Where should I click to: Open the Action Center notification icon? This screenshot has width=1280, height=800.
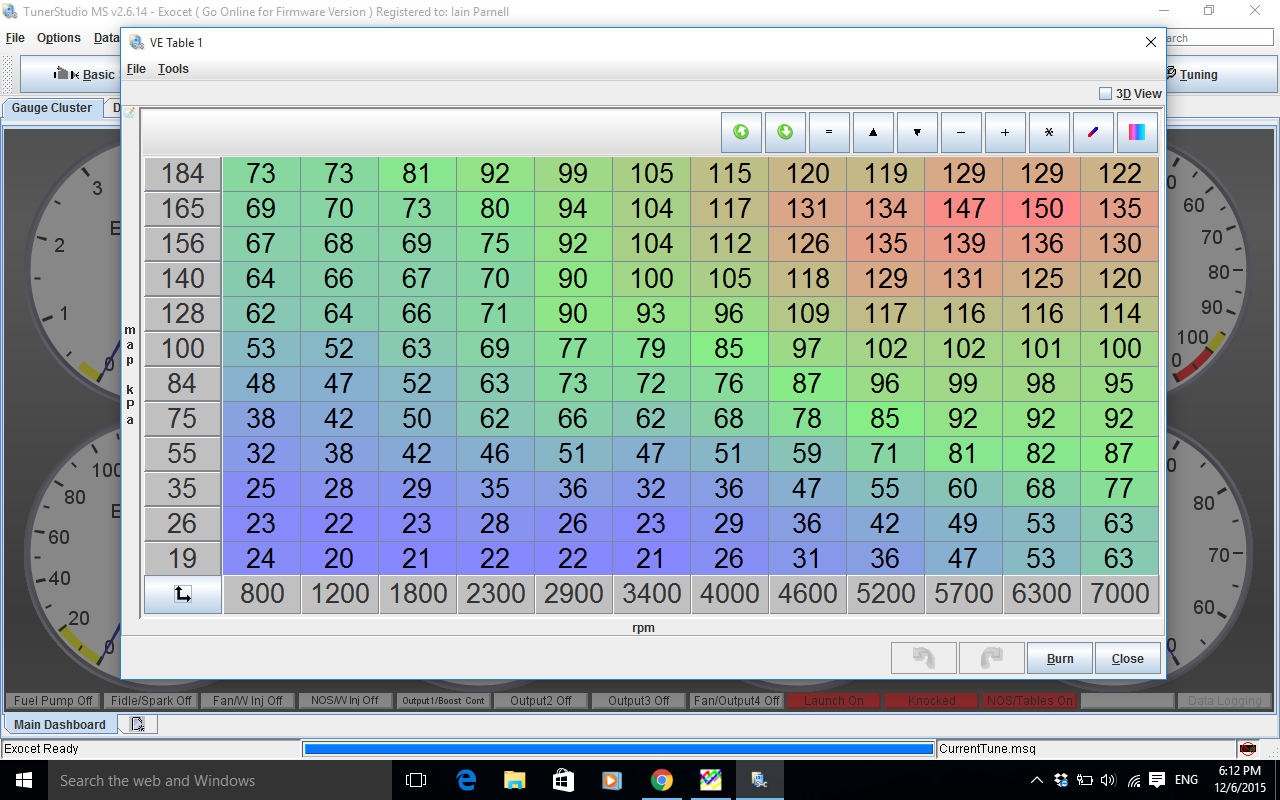[x=1157, y=780]
